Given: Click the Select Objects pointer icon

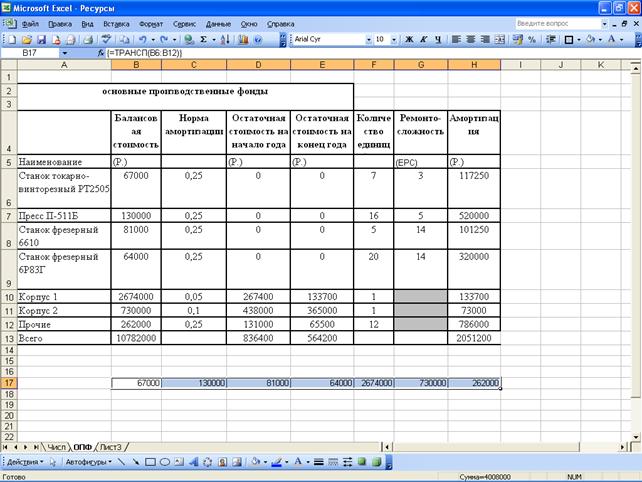Looking at the screenshot, I should point(53,462).
